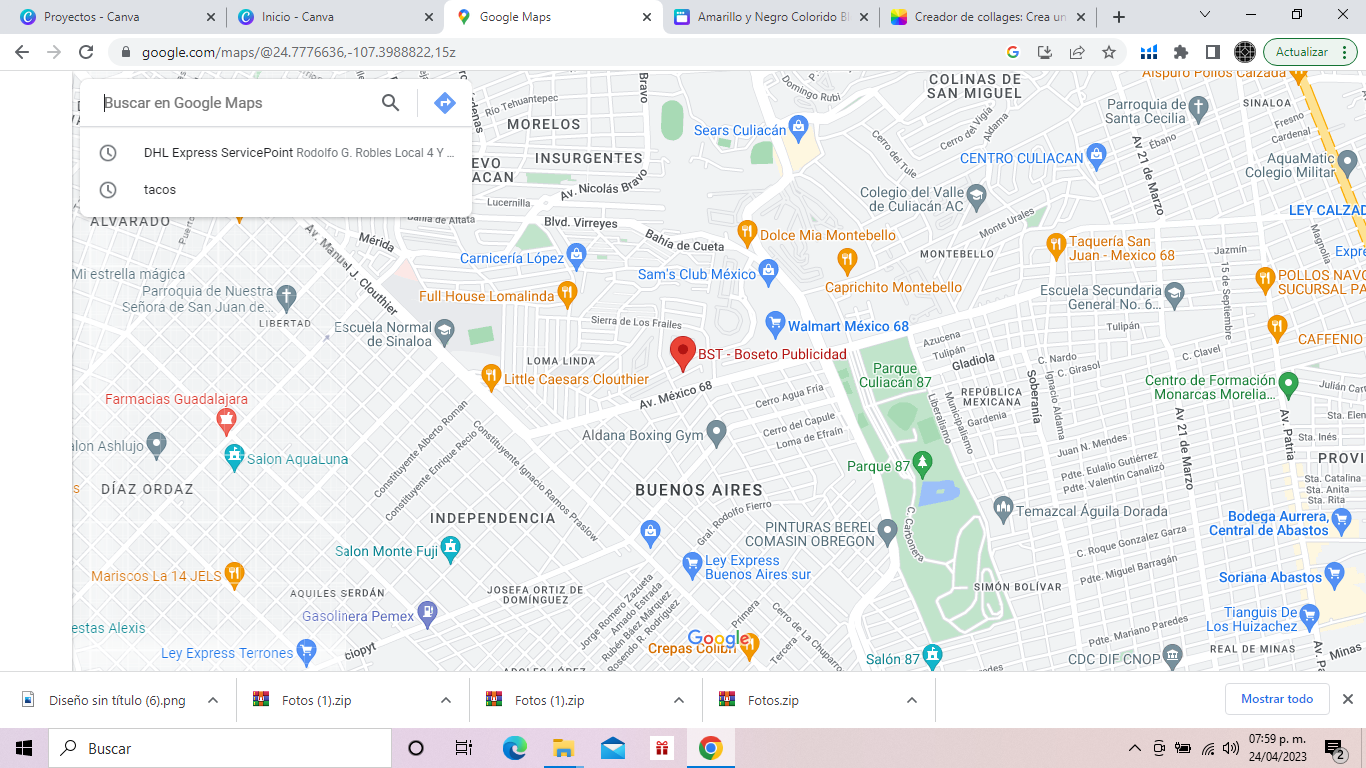
Task: Select the Little Caesars Clouthier pin
Action: tap(490, 377)
